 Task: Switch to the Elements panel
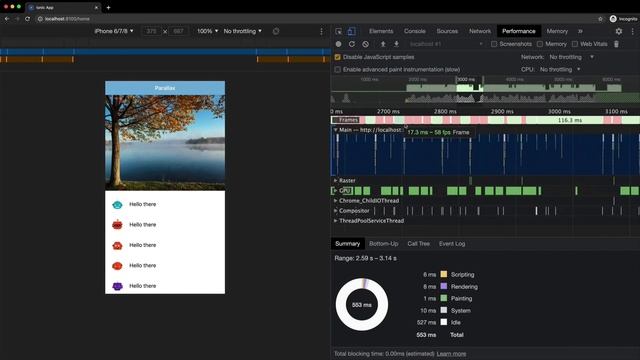pyautogui.click(x=381, y=31)
